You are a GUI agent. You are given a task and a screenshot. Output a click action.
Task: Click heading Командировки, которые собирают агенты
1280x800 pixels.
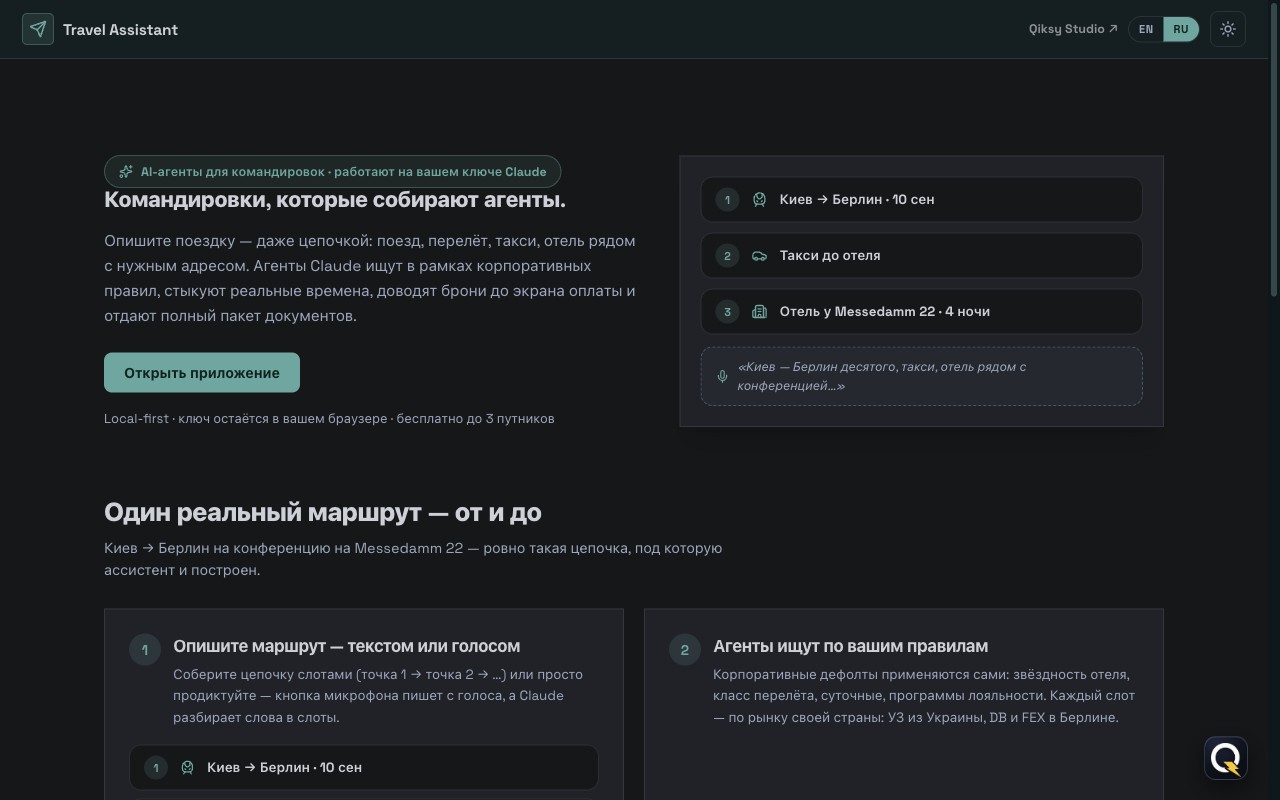click(x=335, y=199)
